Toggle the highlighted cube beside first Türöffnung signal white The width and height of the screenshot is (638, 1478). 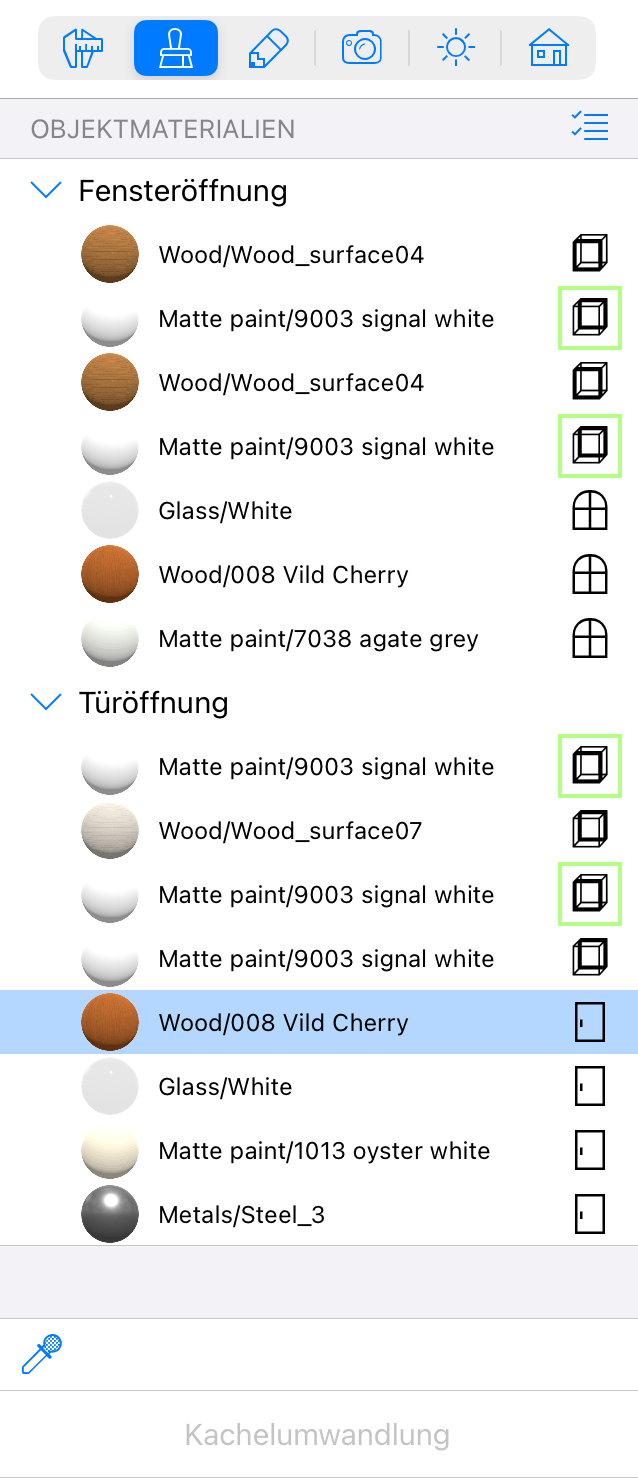(x=590, y=767)
